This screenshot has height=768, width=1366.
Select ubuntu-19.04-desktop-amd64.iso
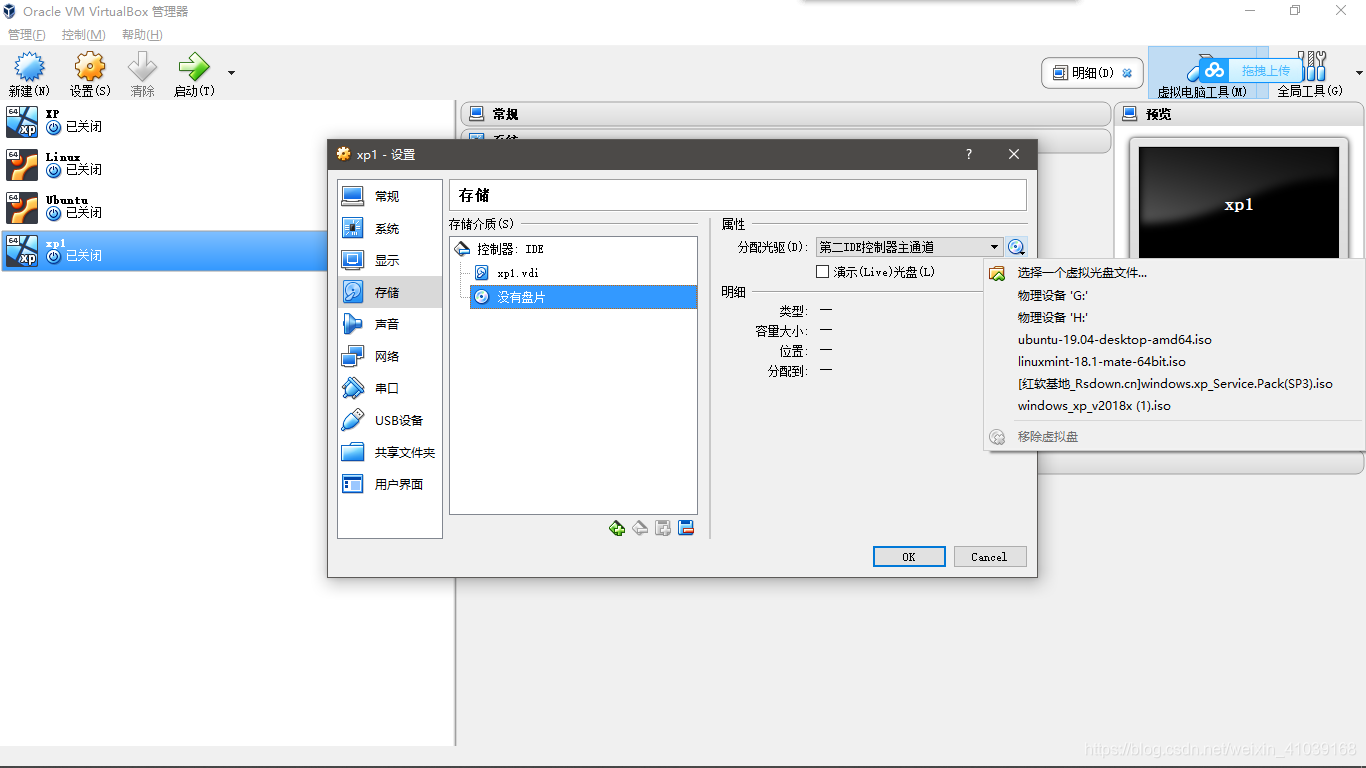1174,339
